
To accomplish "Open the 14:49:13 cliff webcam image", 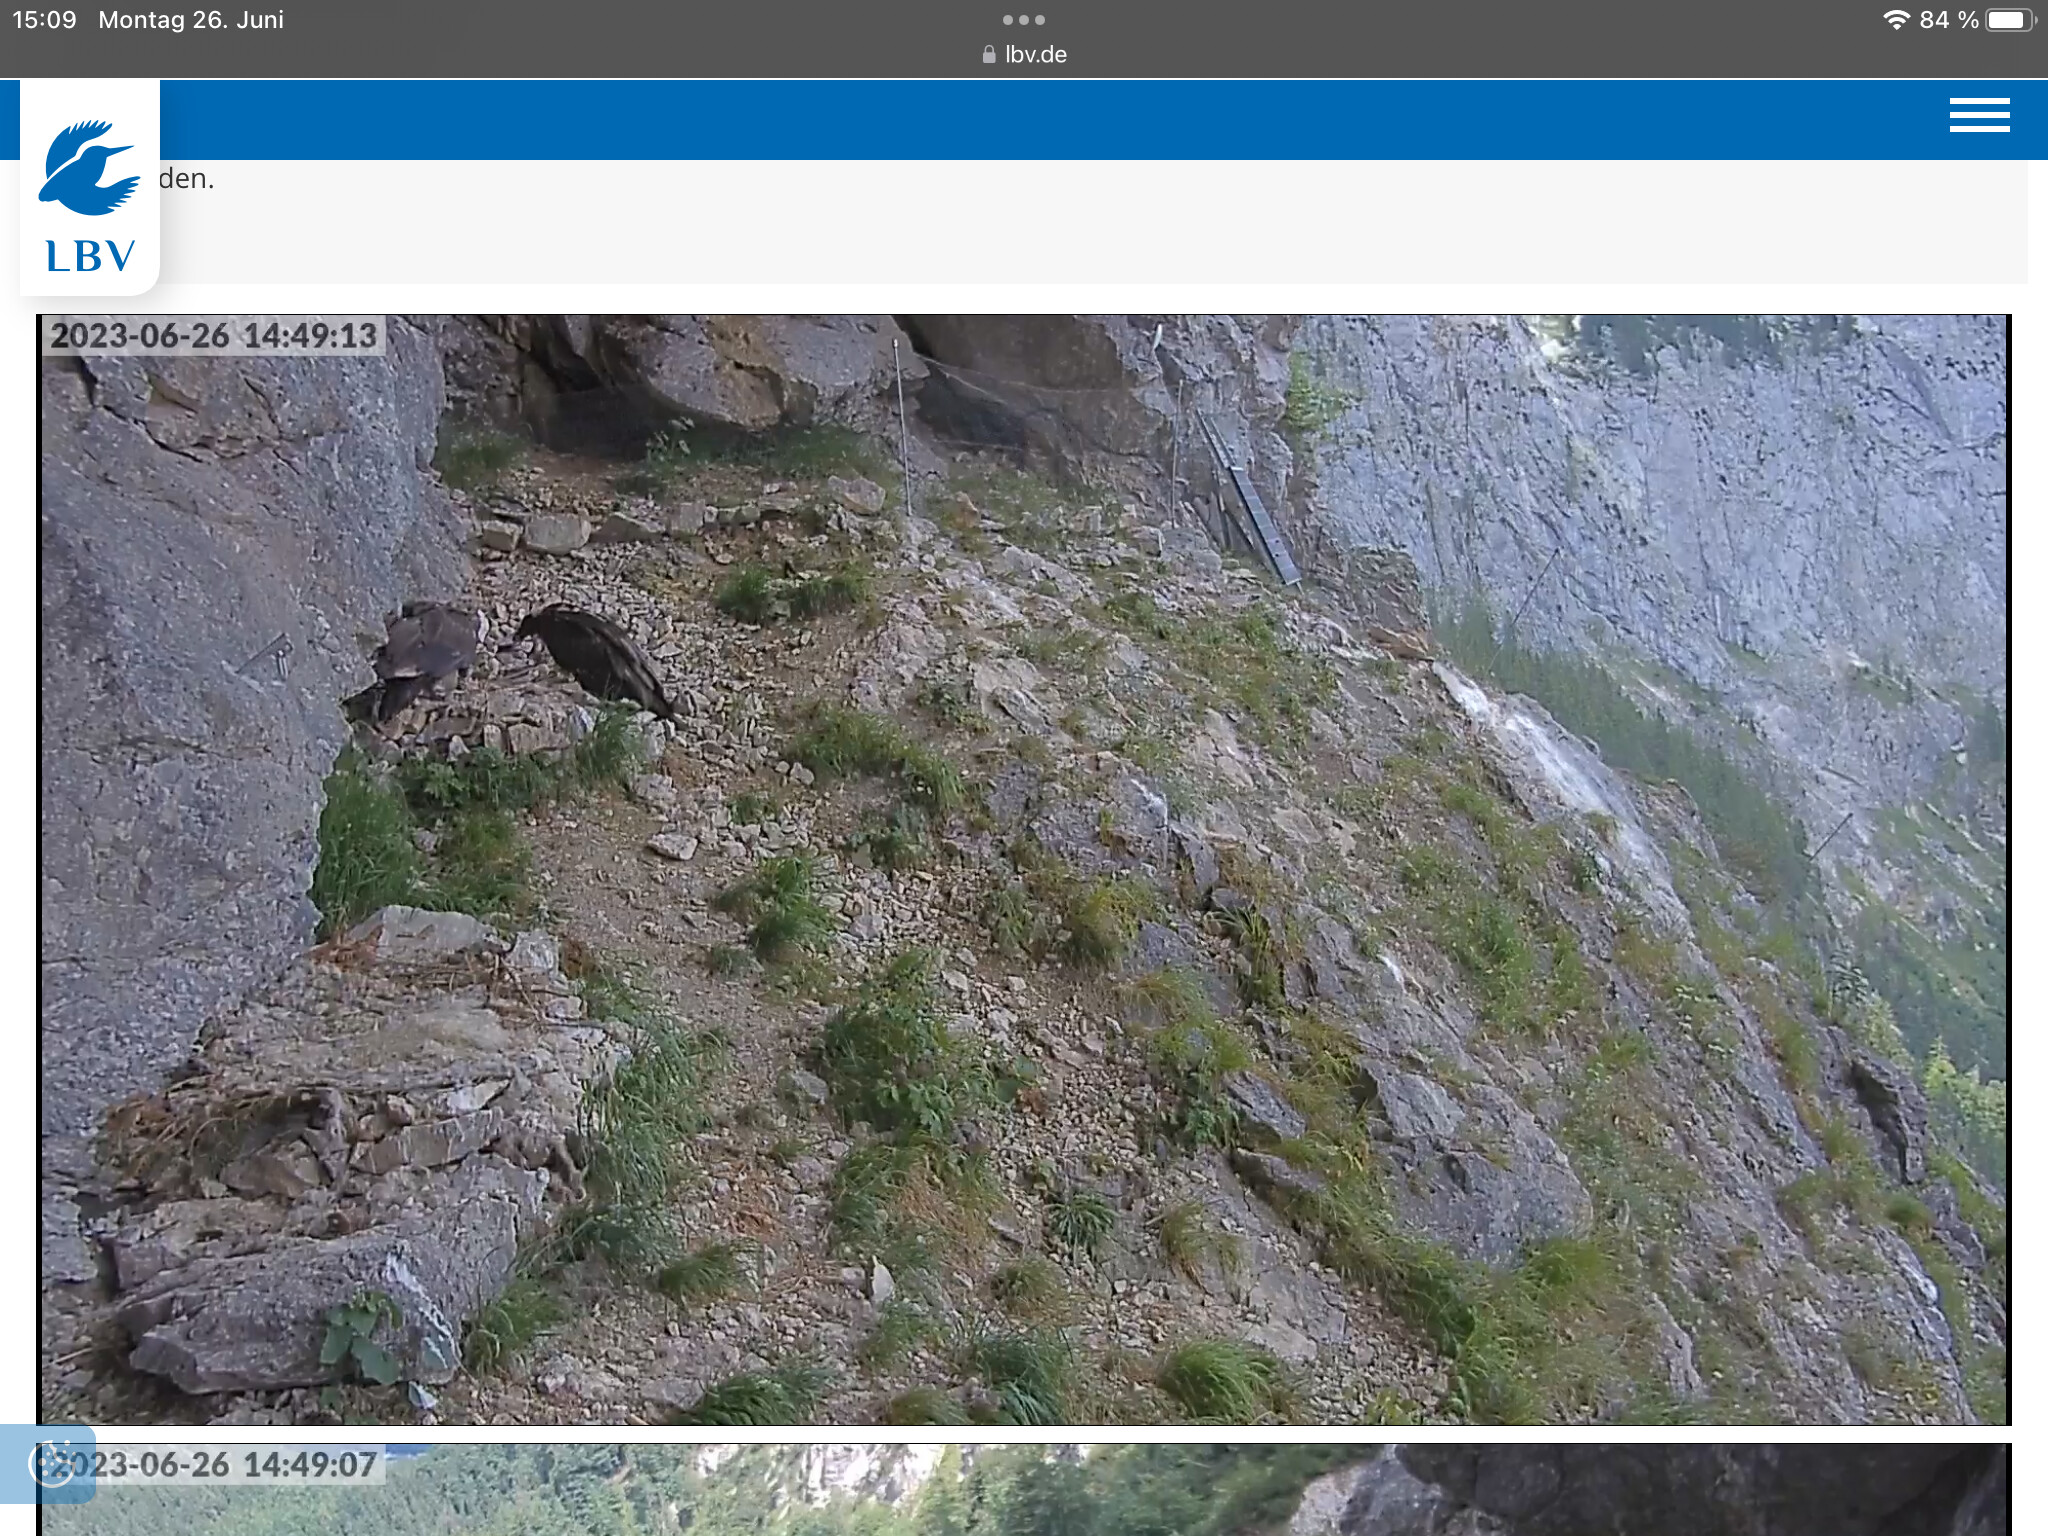I will [x=1024, y=870].
